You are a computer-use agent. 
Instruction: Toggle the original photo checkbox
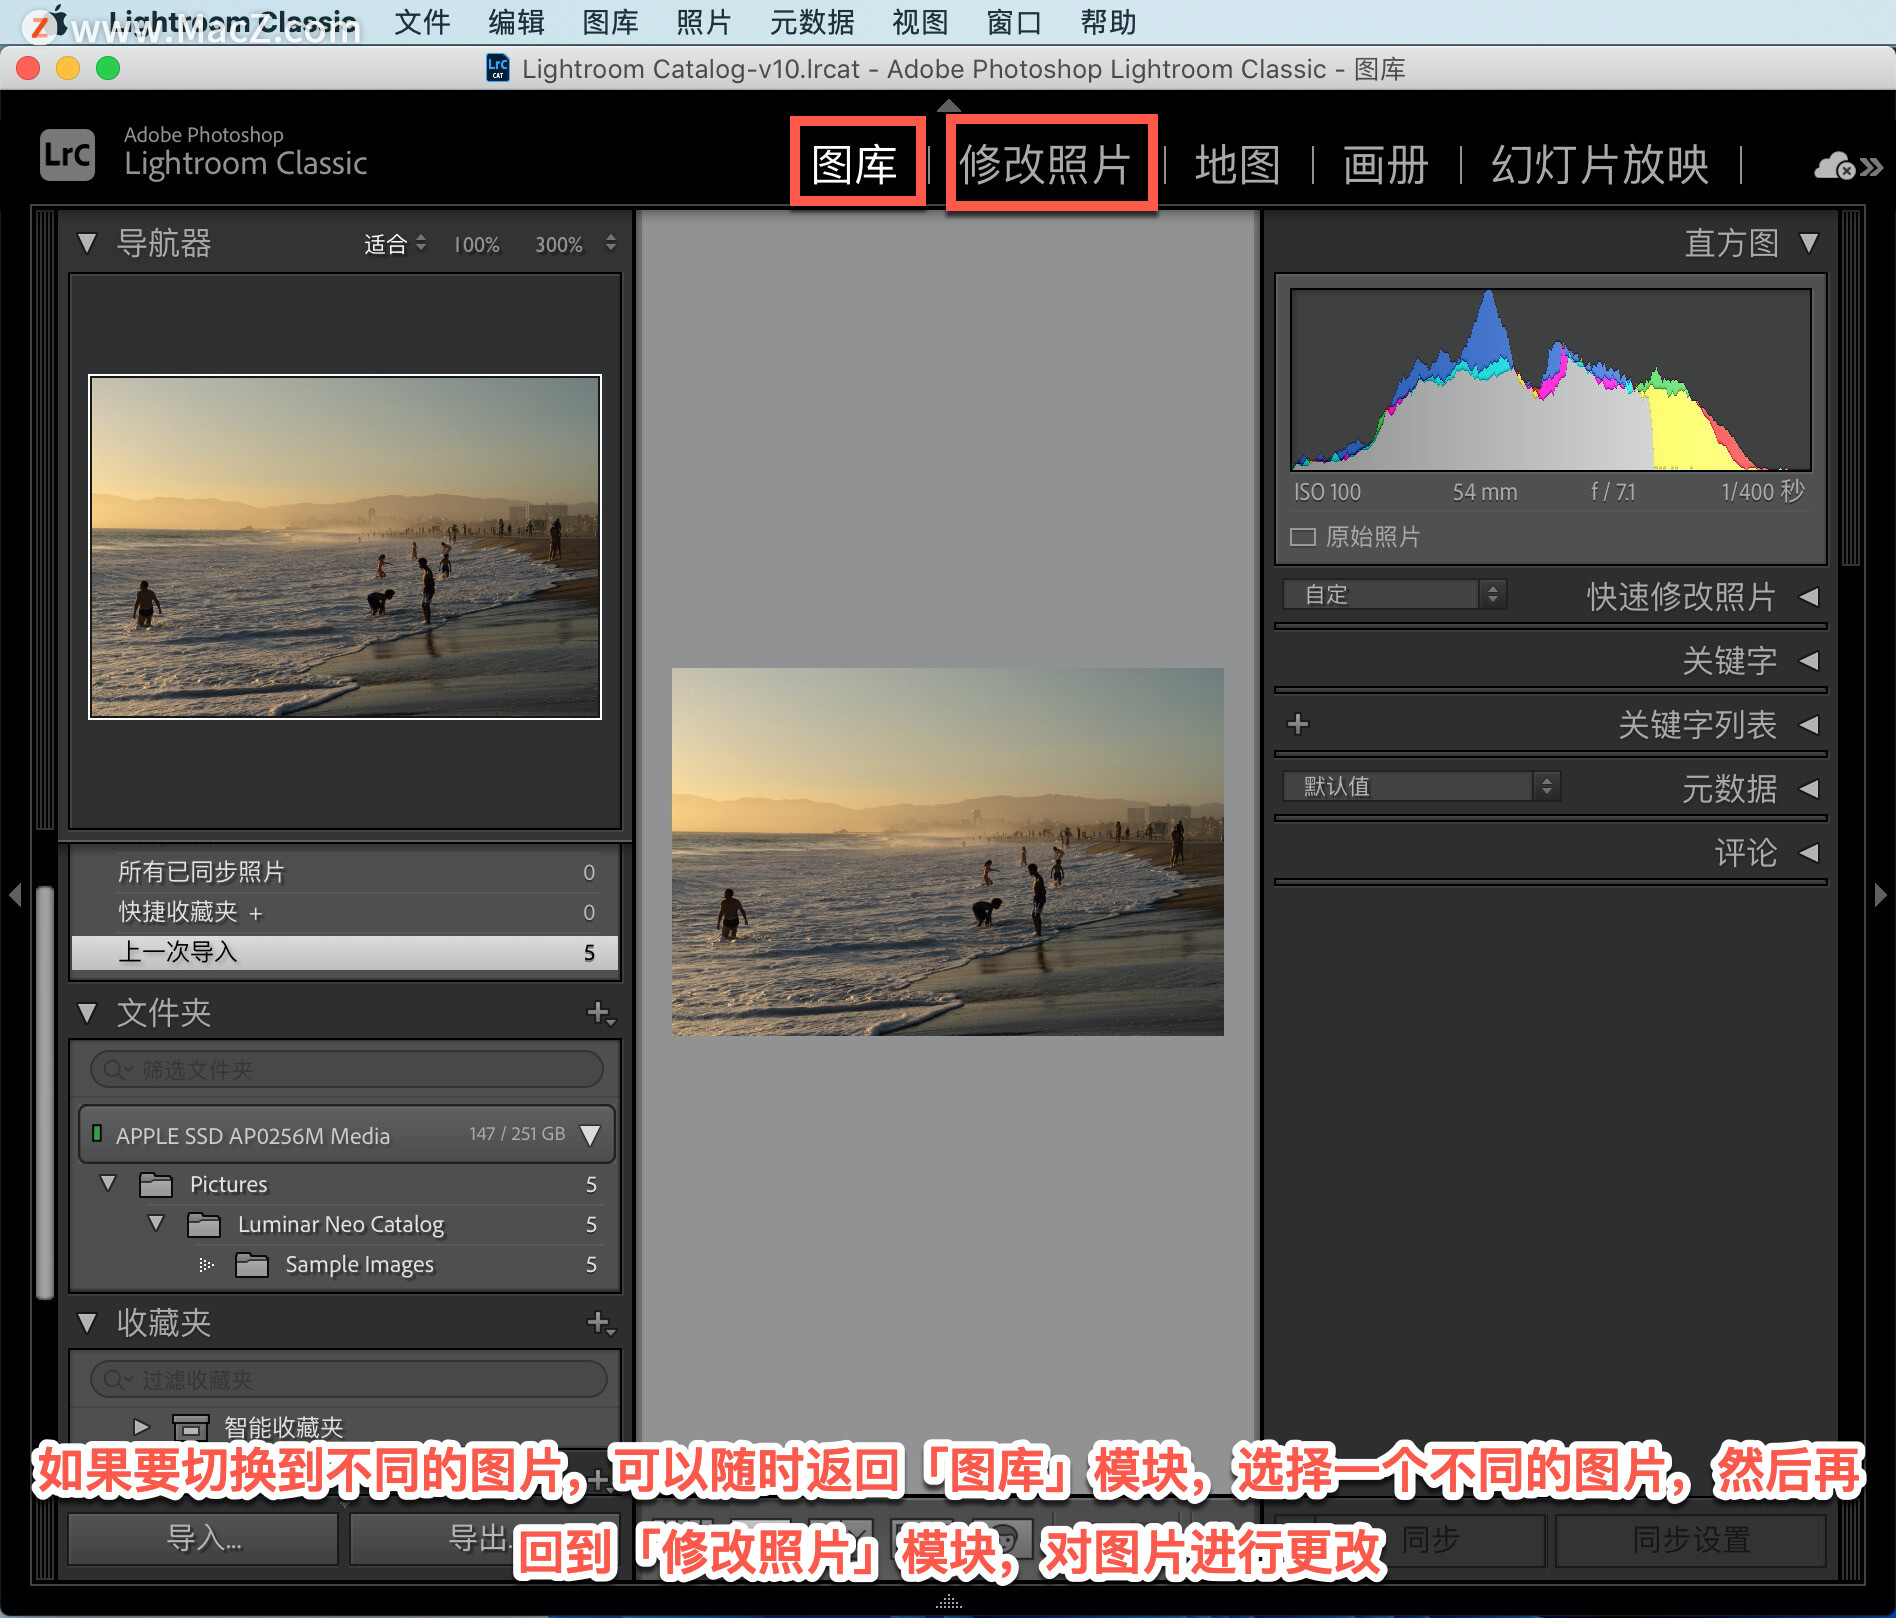tap(1302, 537)
